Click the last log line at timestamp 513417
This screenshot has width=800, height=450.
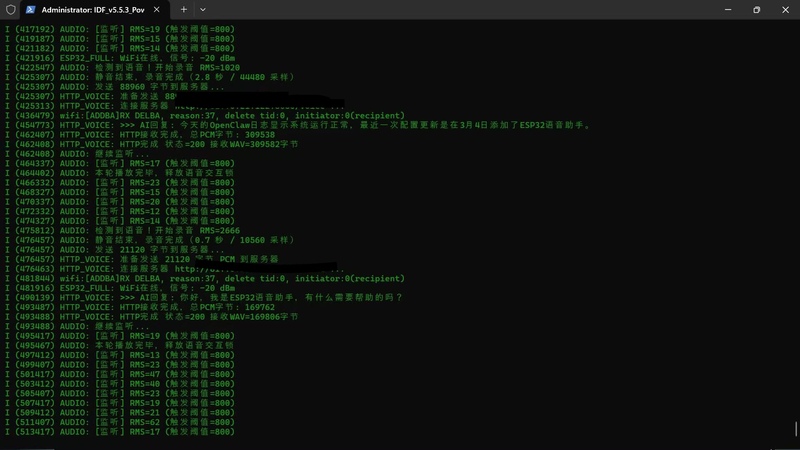(x=120, y=432)
